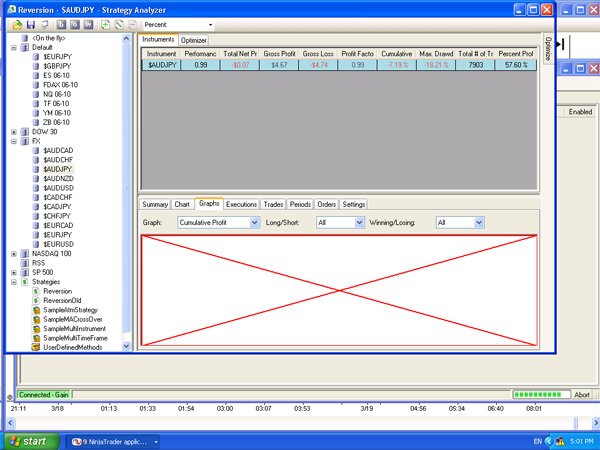Select $AUDJPY in the FX tree
The image size is (600, 450).
(x=58, y=169)
